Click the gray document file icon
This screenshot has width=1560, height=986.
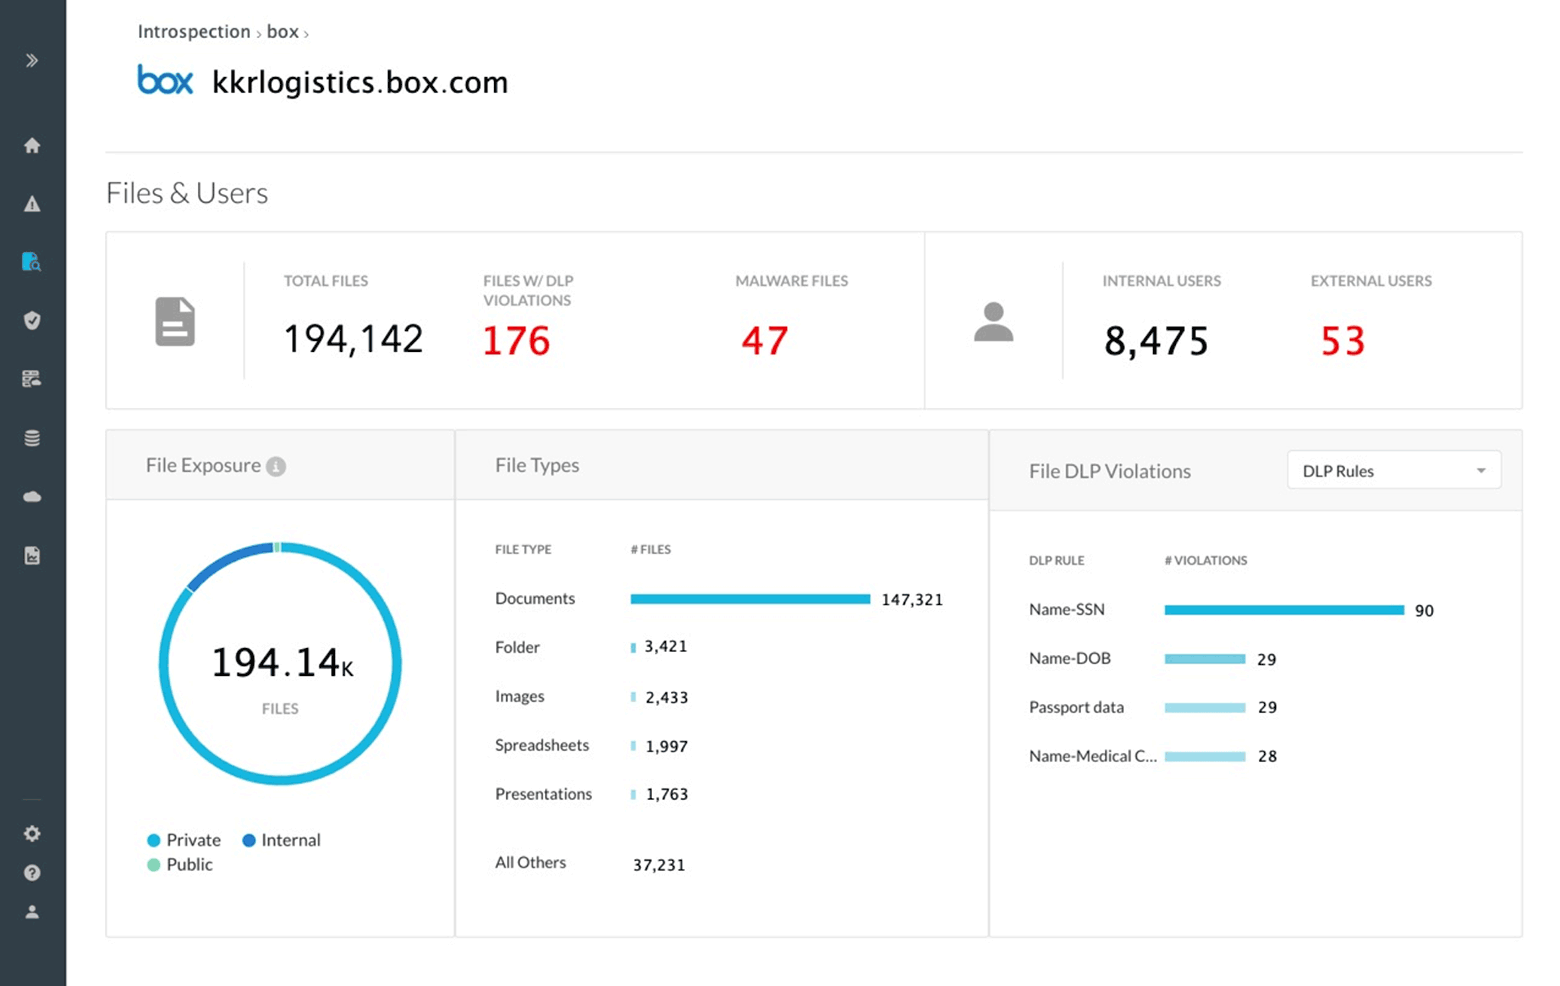click(x=175, y=322)
